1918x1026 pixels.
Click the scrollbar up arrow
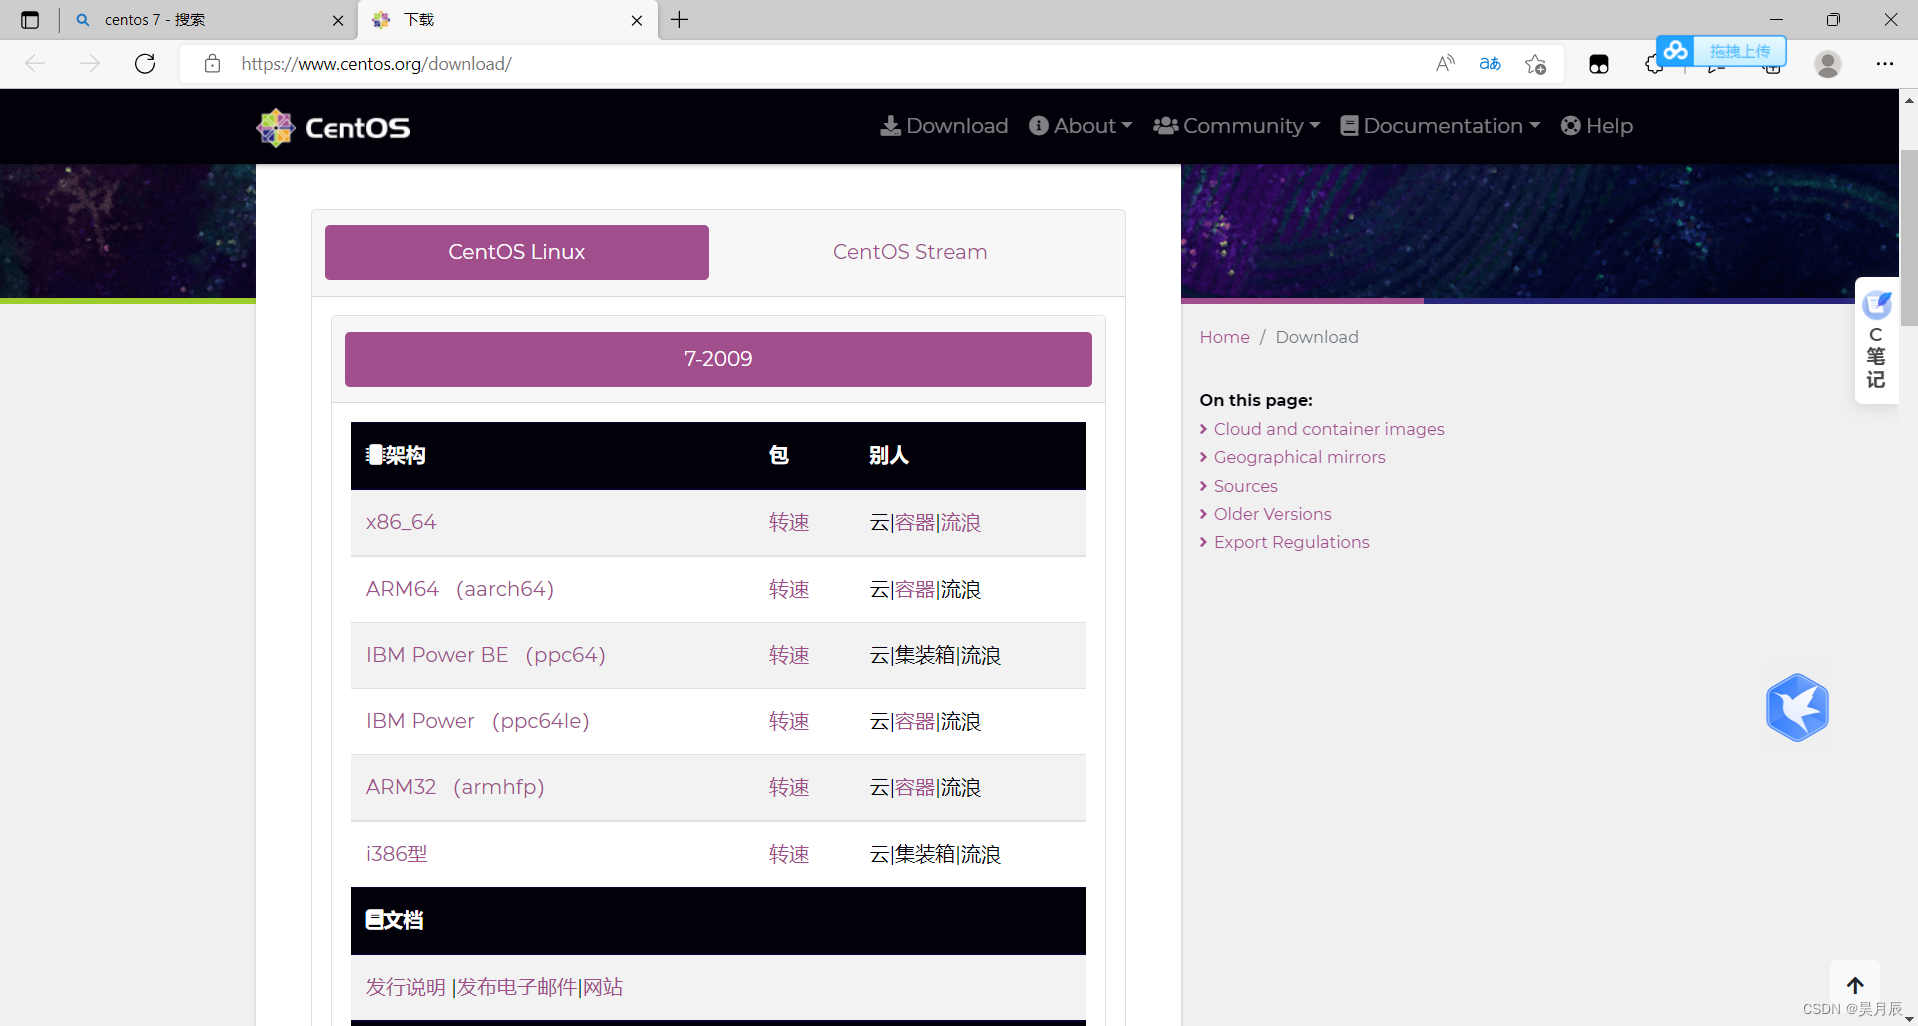coord(1909,99)
